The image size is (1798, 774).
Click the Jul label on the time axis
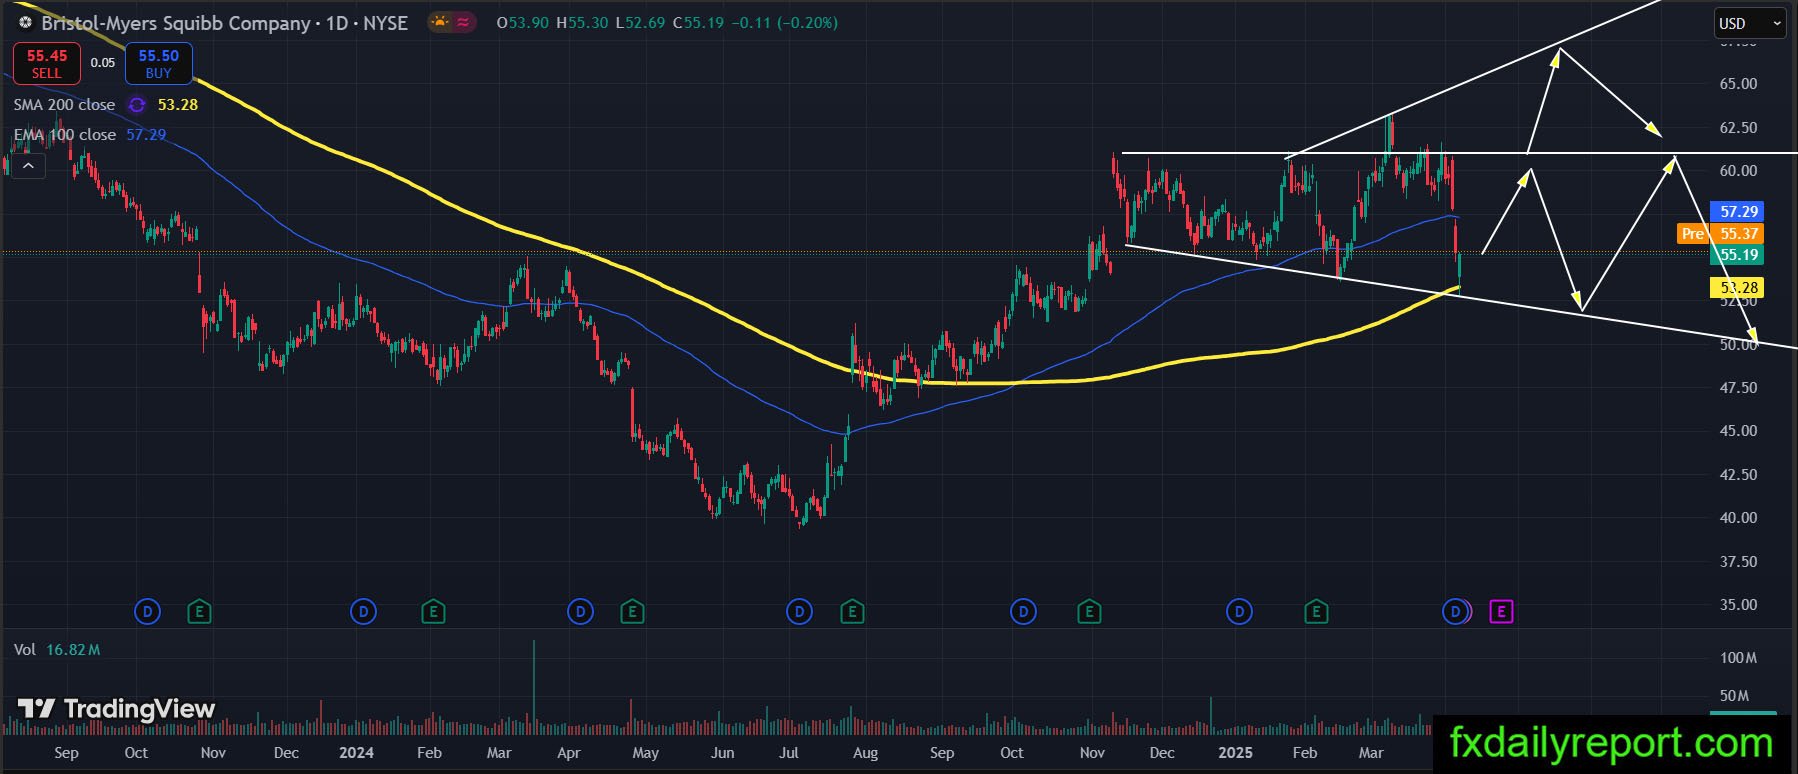click(789, 753)
